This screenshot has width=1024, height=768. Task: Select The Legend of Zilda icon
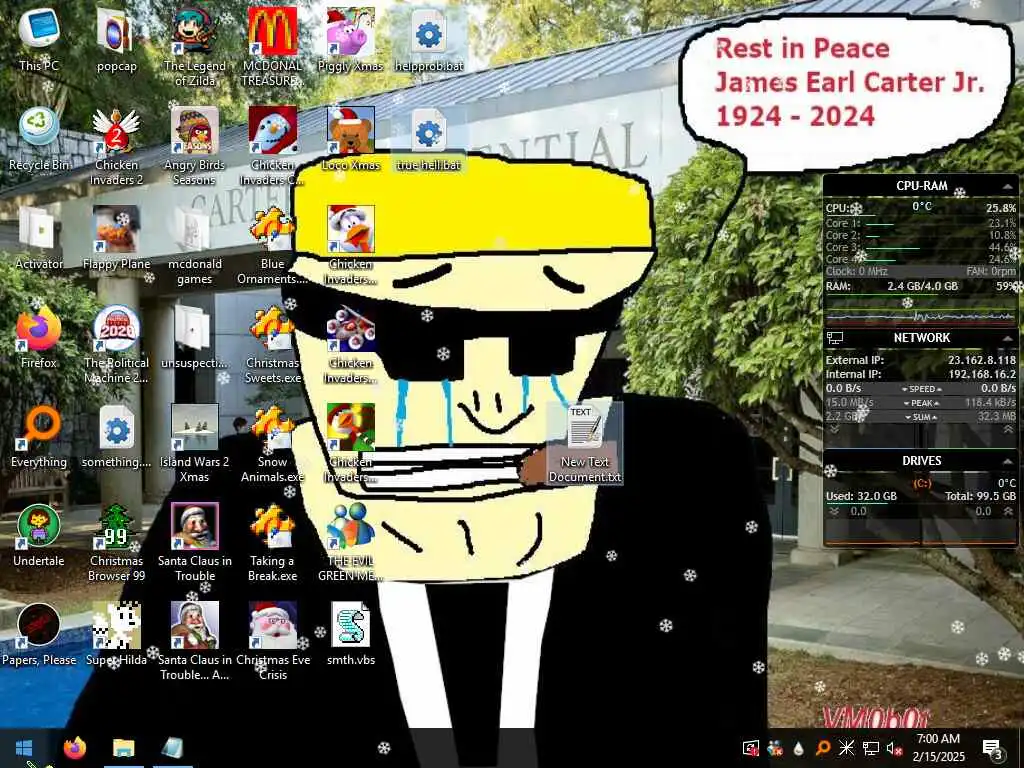coord(195,47)
